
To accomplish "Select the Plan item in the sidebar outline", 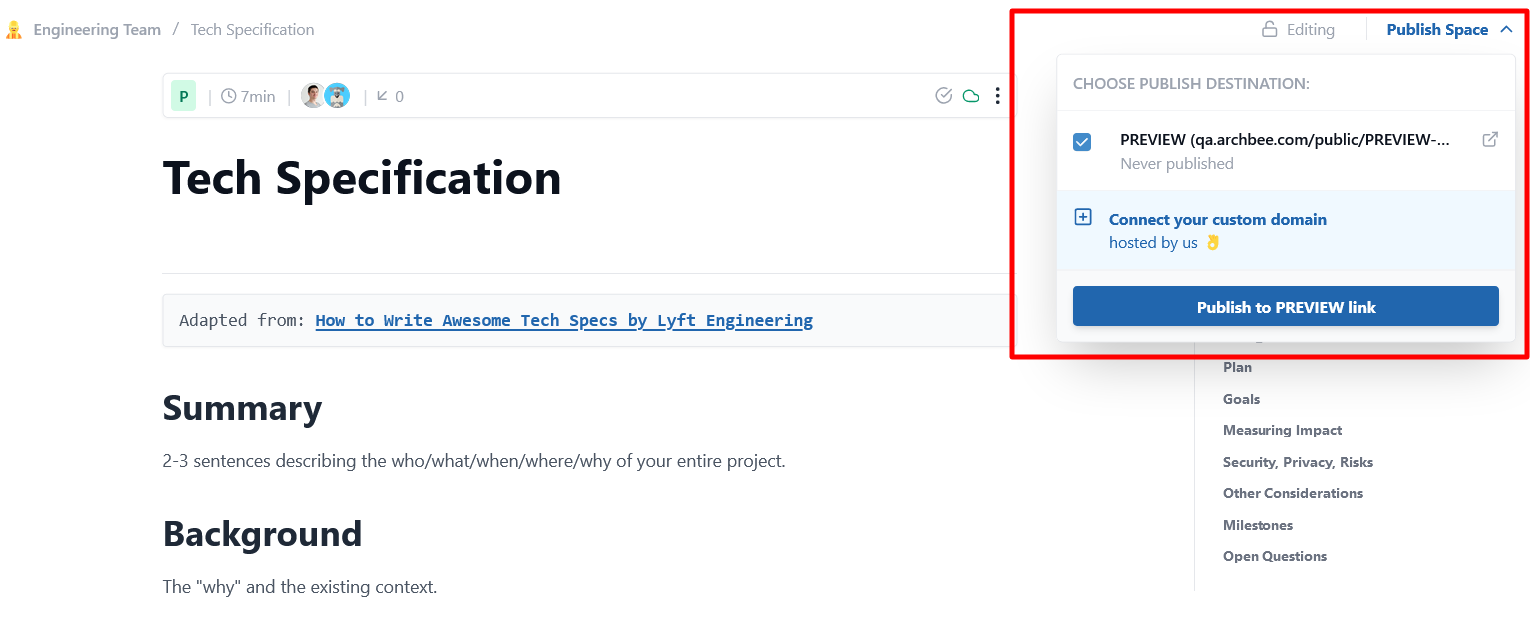I will click(x=1237, y=367).
